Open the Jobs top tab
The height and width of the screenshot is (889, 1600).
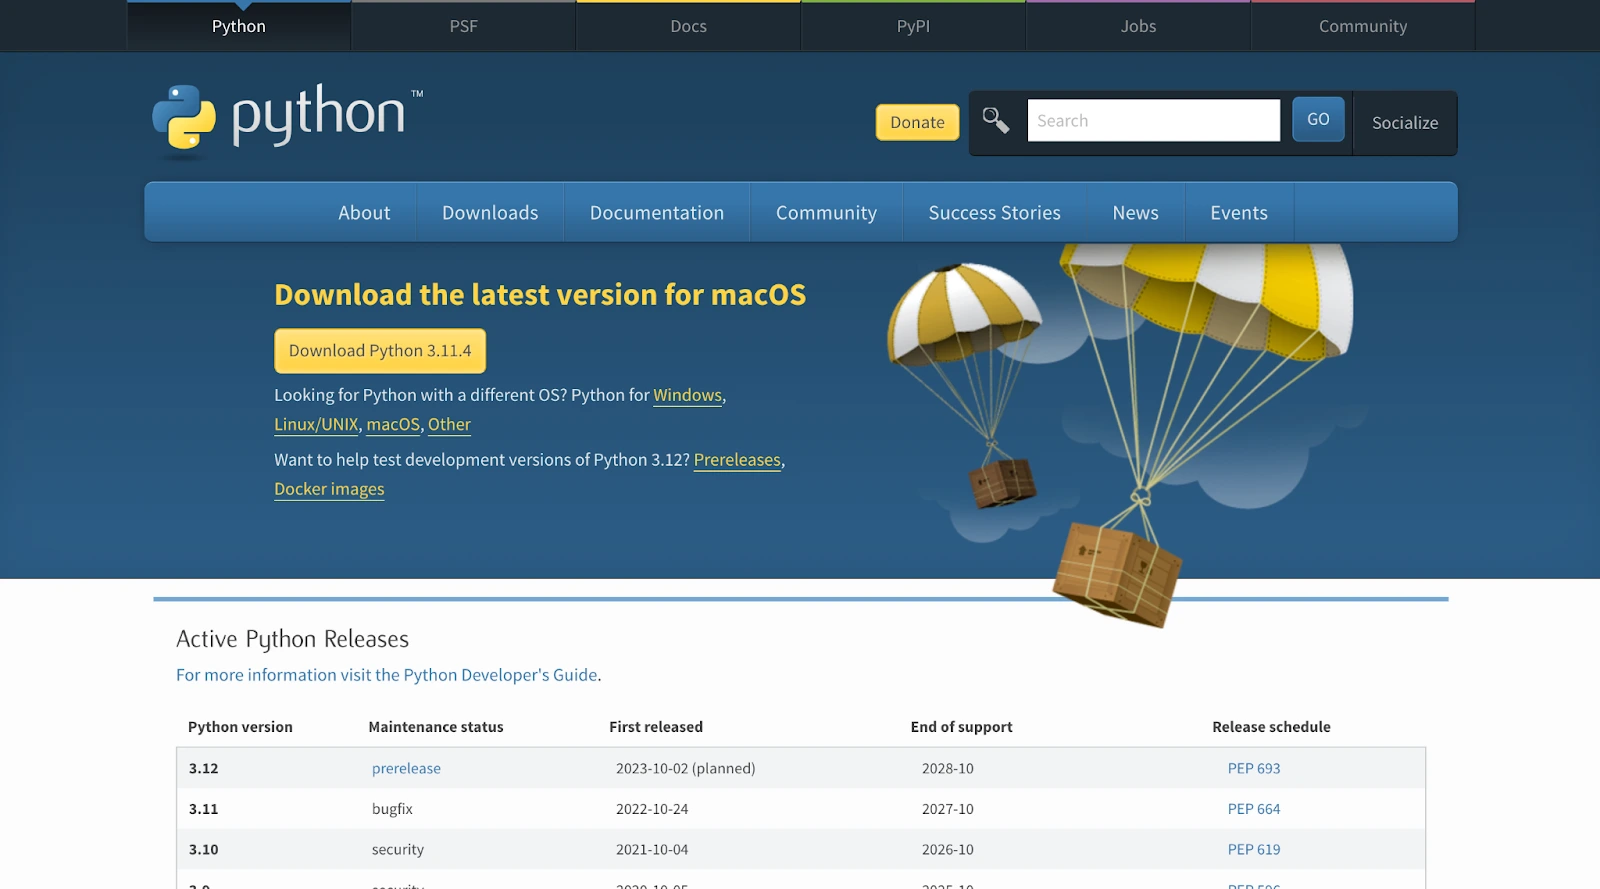point(1138,27)
